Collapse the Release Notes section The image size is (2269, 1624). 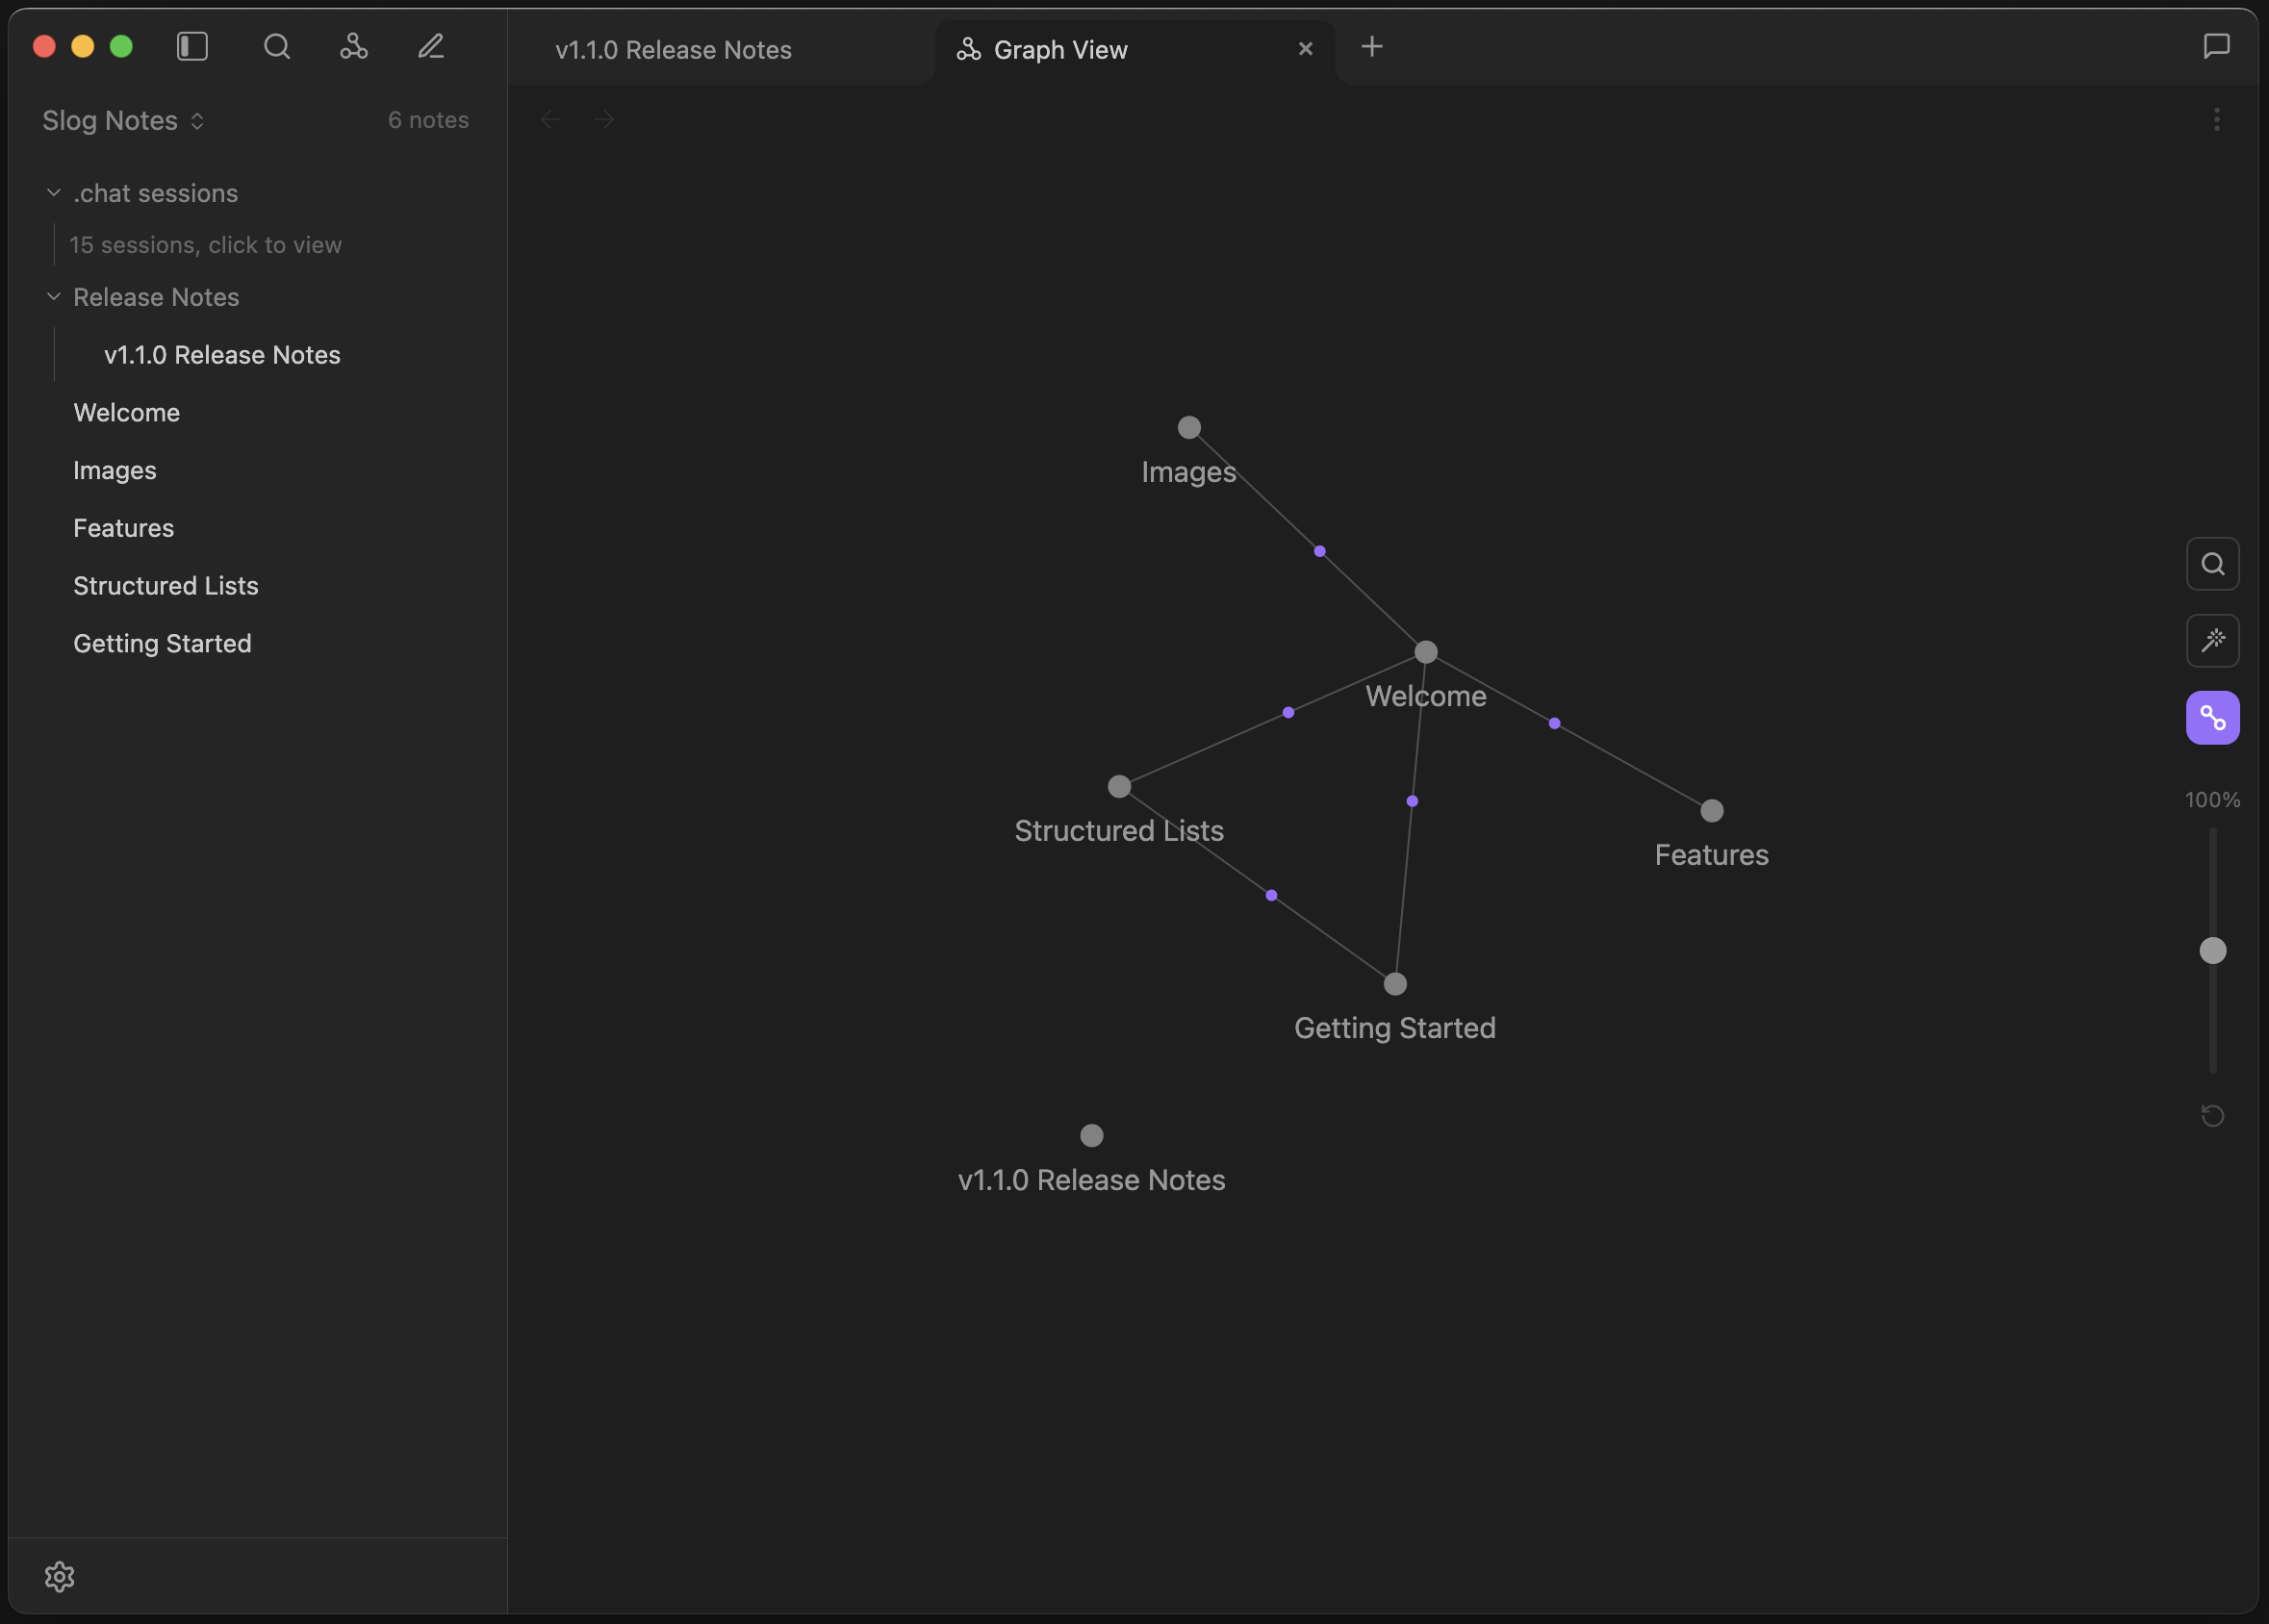[x=53, y=297]
